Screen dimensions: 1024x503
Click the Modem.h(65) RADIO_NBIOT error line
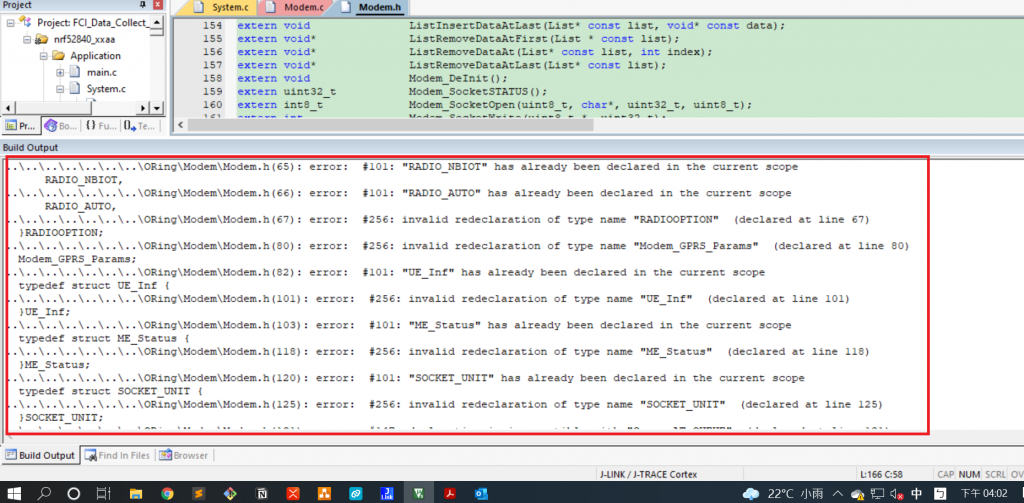402,167
